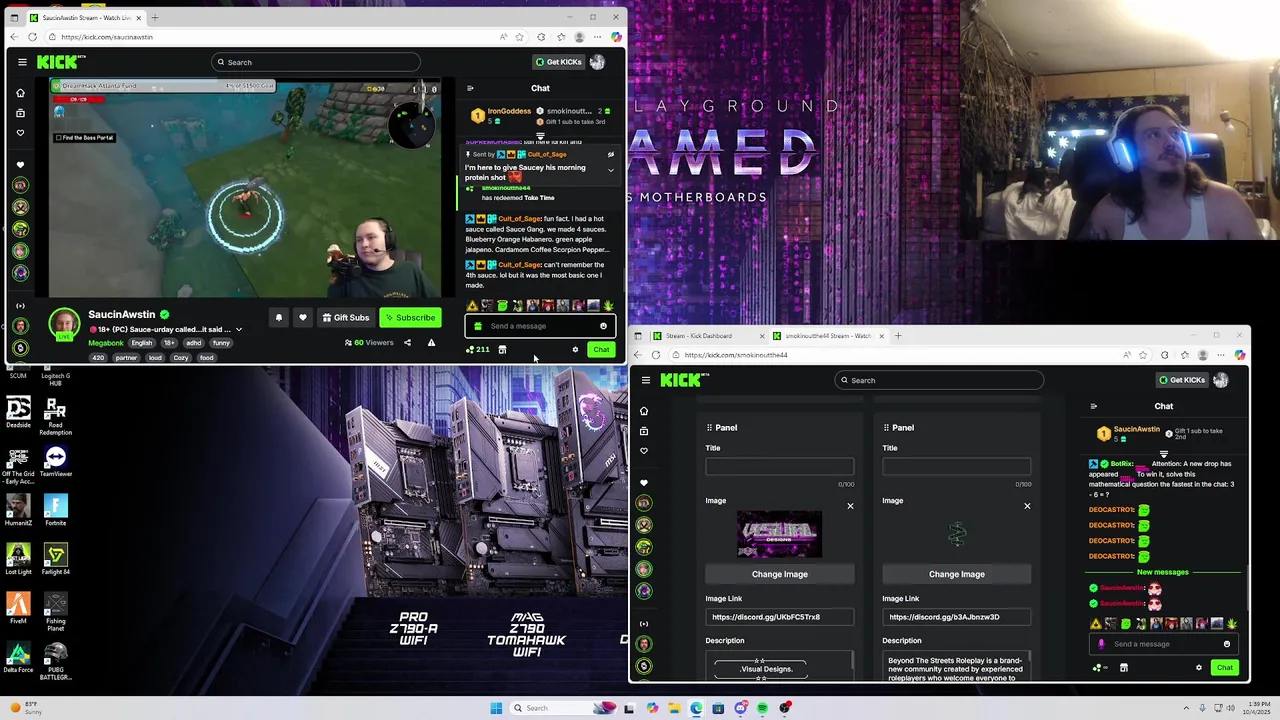Open channel points 211 in SaucinAwstin chat
Image resolution: width=1280 pixels, height=720 pixels.
478,350
